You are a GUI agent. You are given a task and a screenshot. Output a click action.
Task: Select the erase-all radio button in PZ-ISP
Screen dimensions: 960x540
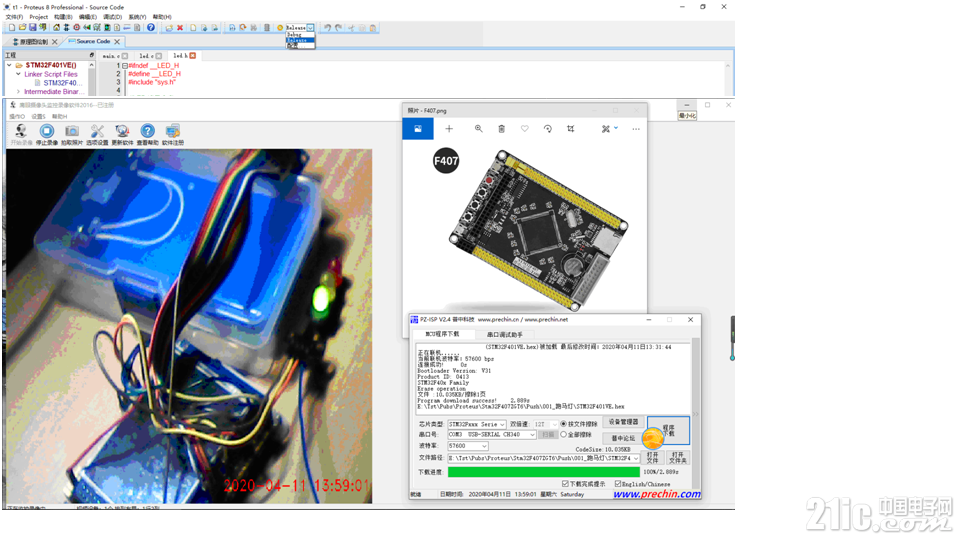[x=563, y=434]
